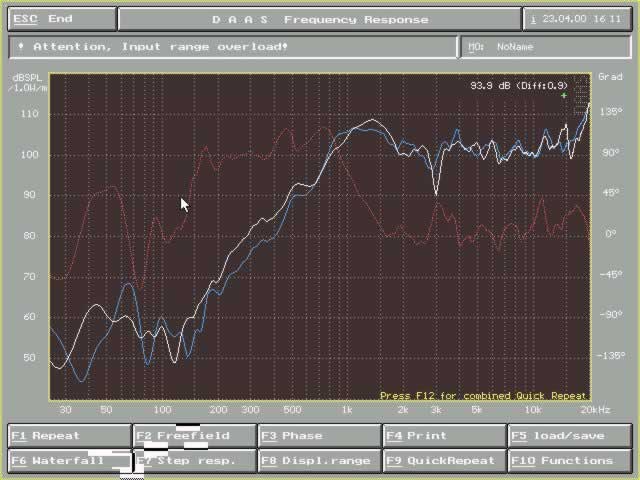Image resolution: width=640 pixels, height=480 pixels.
Task: Click the DAAS Frequency Response title bar
Action: tap(319, 19)
